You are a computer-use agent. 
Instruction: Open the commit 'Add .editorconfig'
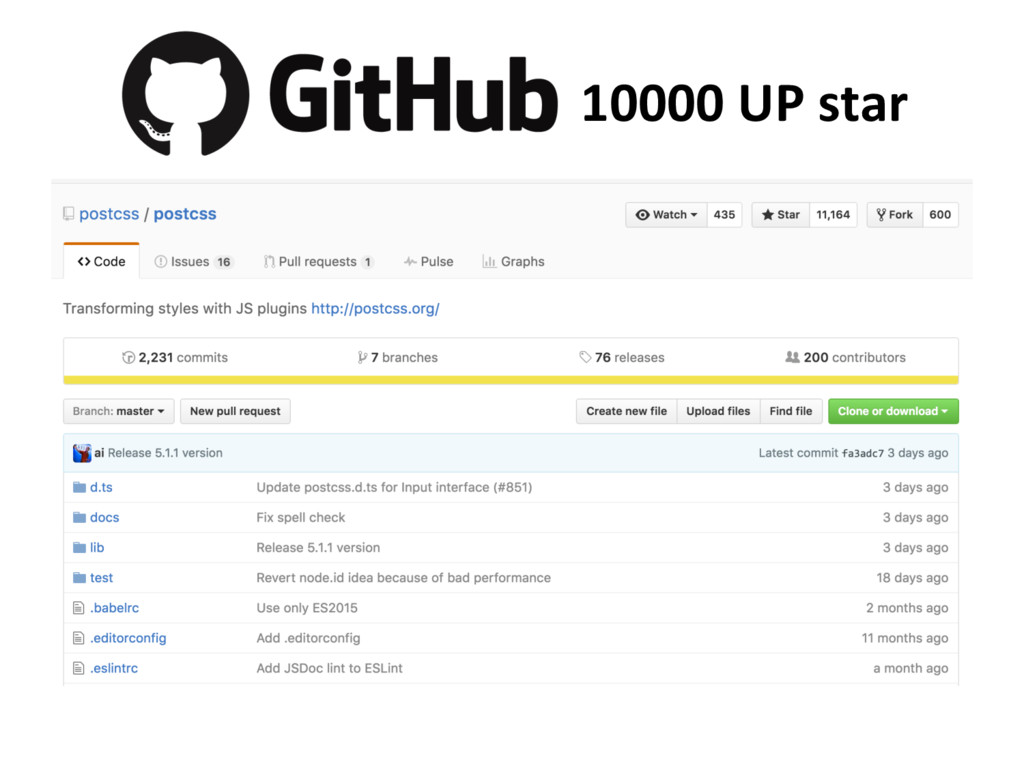tap(308, 638)
